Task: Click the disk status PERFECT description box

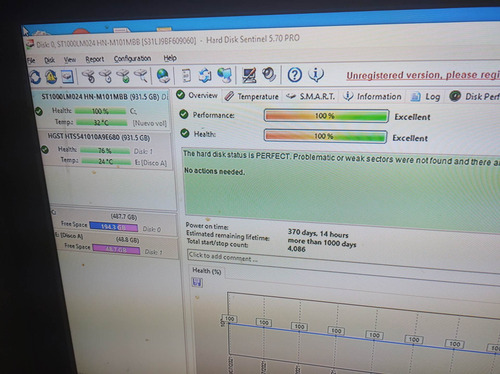Action: tap(341, 189)
